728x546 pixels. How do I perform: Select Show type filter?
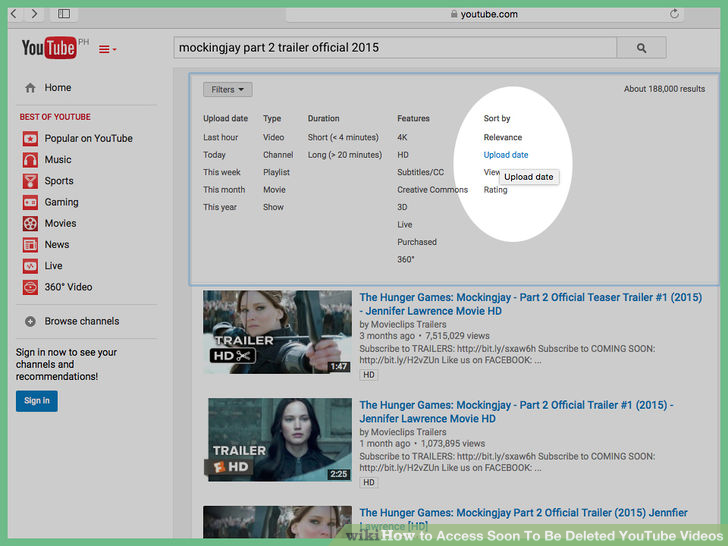(273, 207)
